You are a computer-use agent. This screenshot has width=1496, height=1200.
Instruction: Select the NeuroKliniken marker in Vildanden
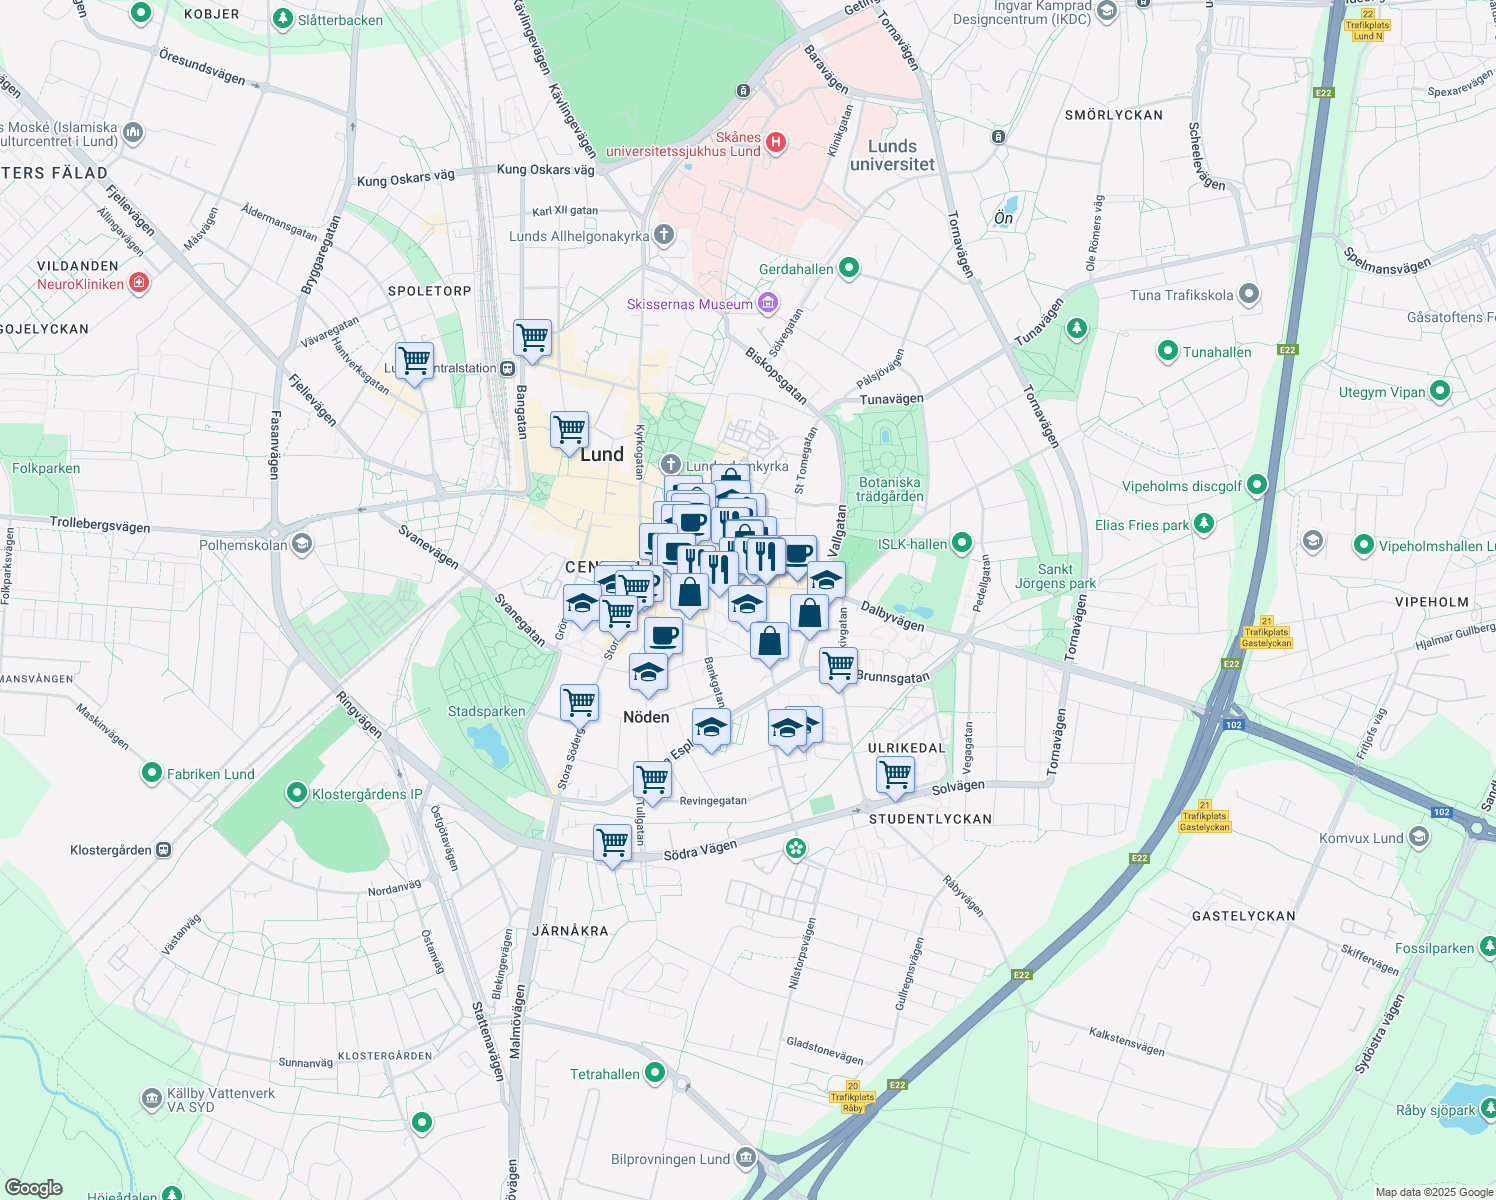[x=140, y=283]
